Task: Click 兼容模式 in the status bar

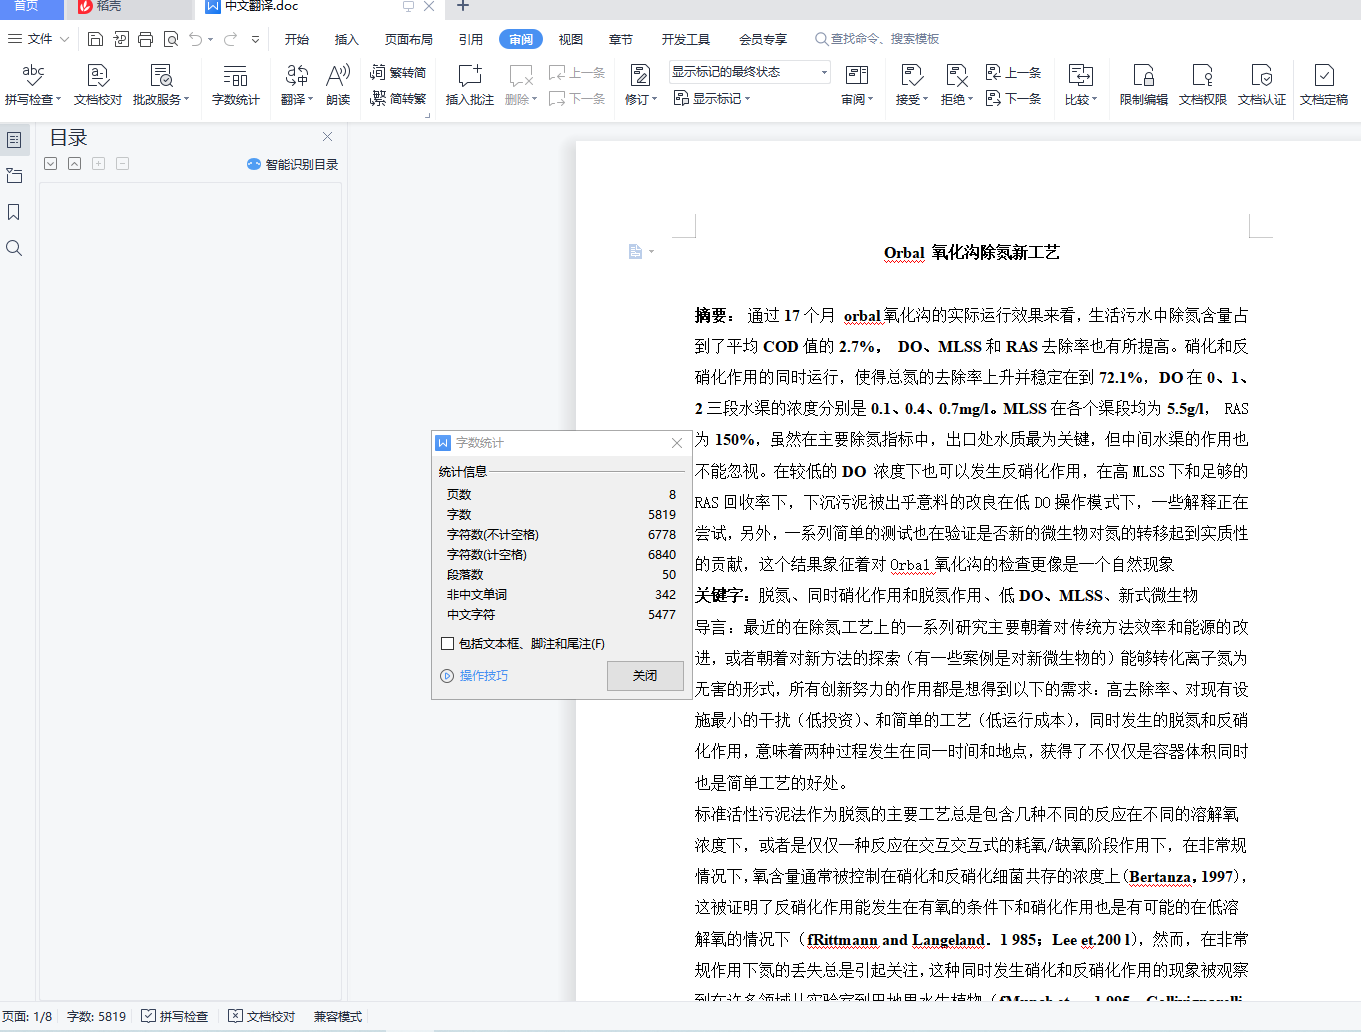Action: click(x=338, y=1016)
